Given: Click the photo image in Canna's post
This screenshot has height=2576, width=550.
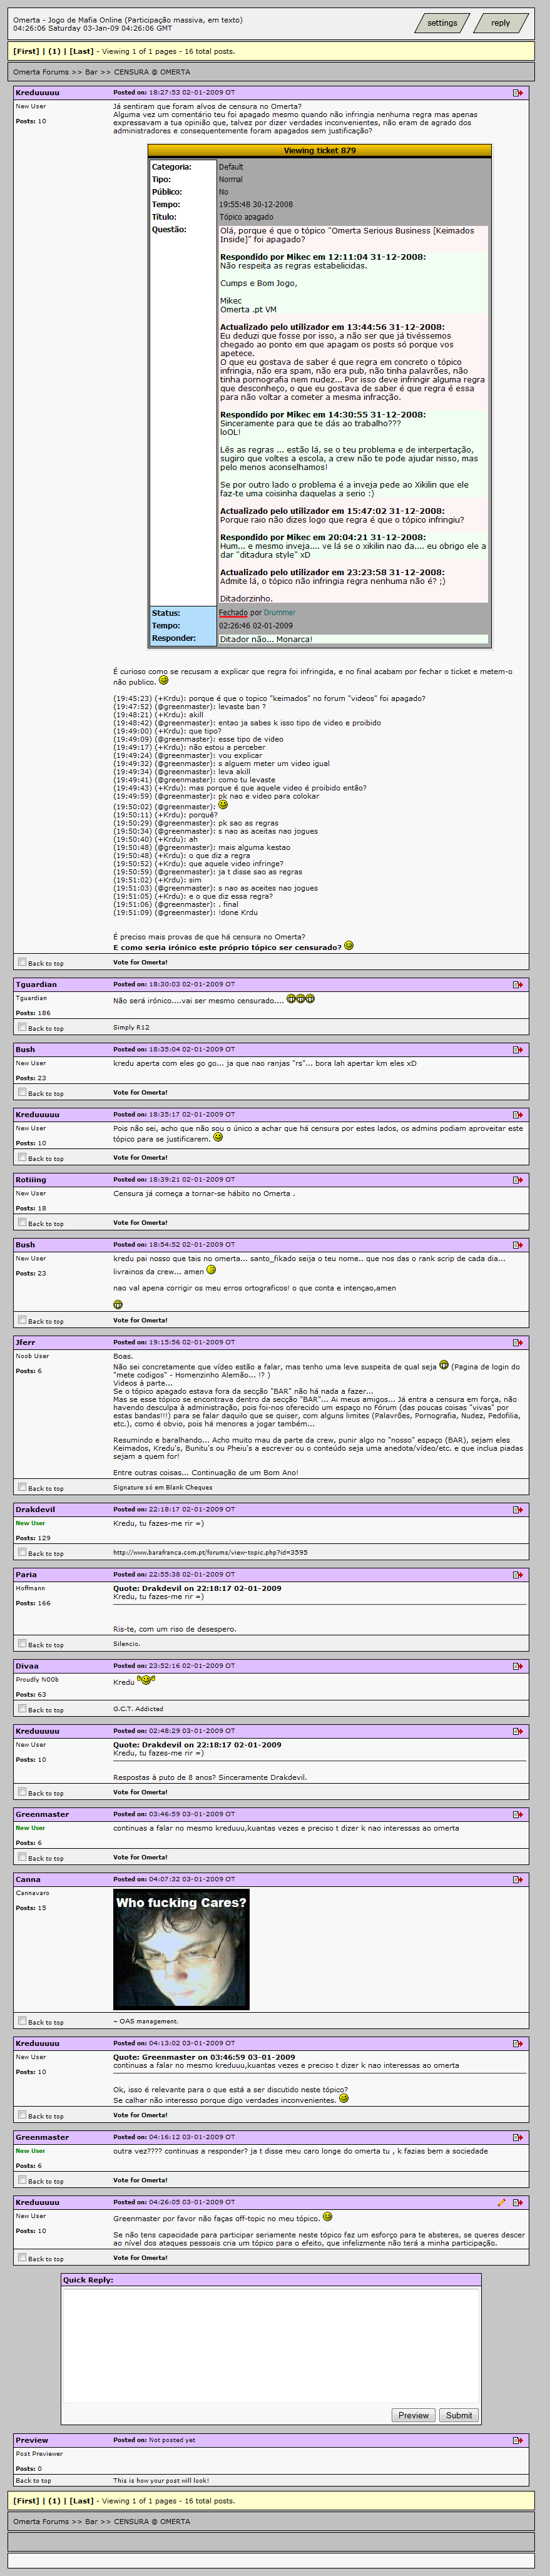Looking at the screenshot, I should click(x=181, y=1949).
